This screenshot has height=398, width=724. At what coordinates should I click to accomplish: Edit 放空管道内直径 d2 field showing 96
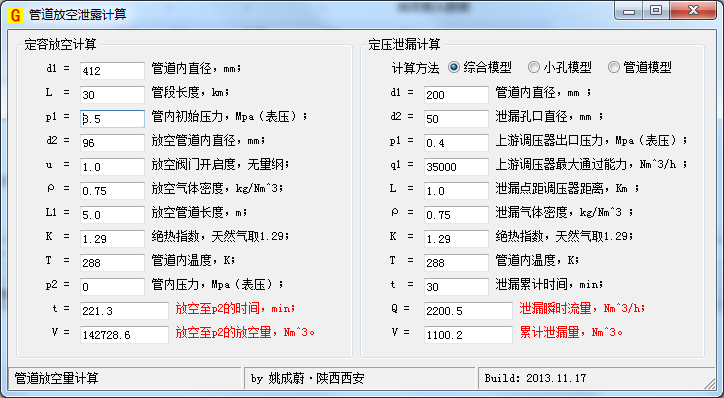(112, 143)
